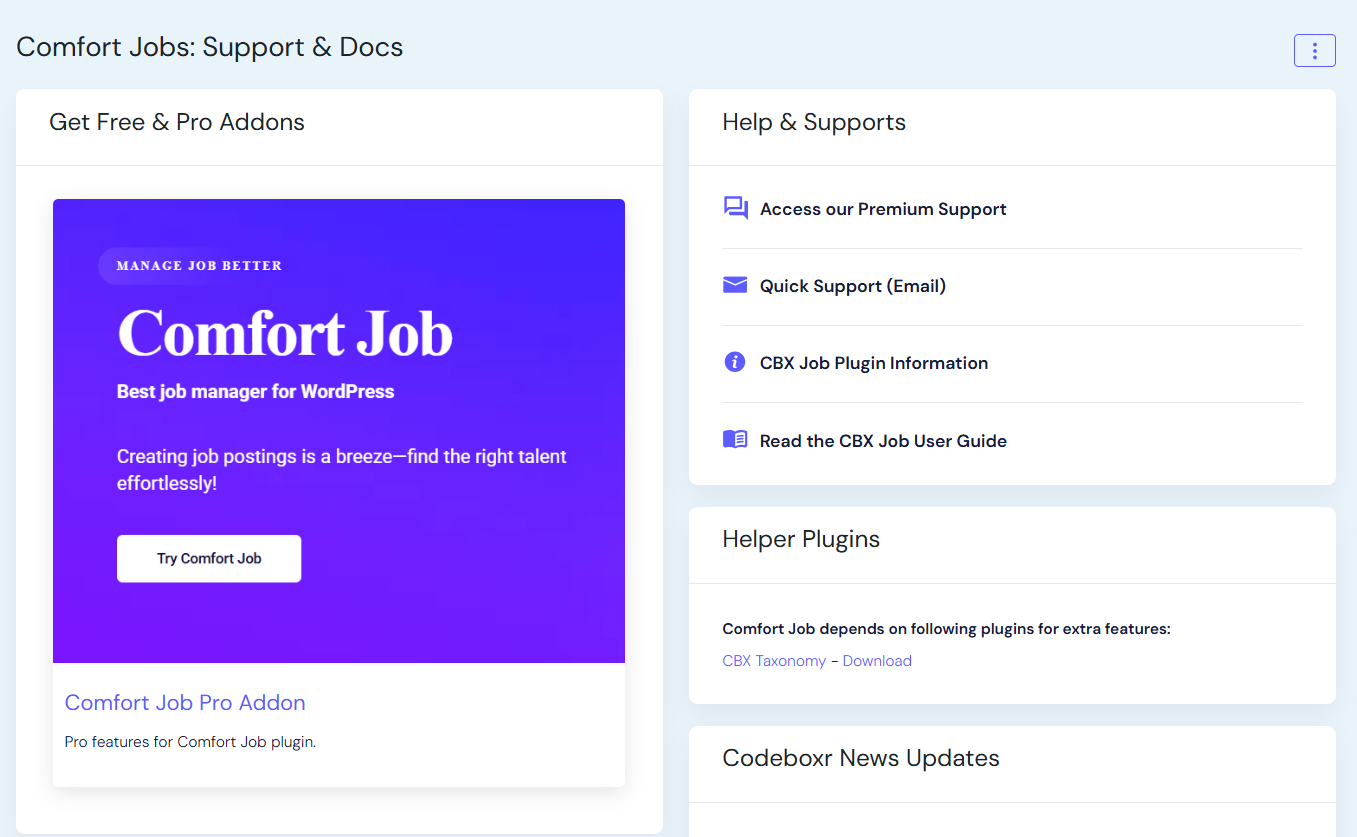Click the Get Free & Pro Addons heading

177,122
